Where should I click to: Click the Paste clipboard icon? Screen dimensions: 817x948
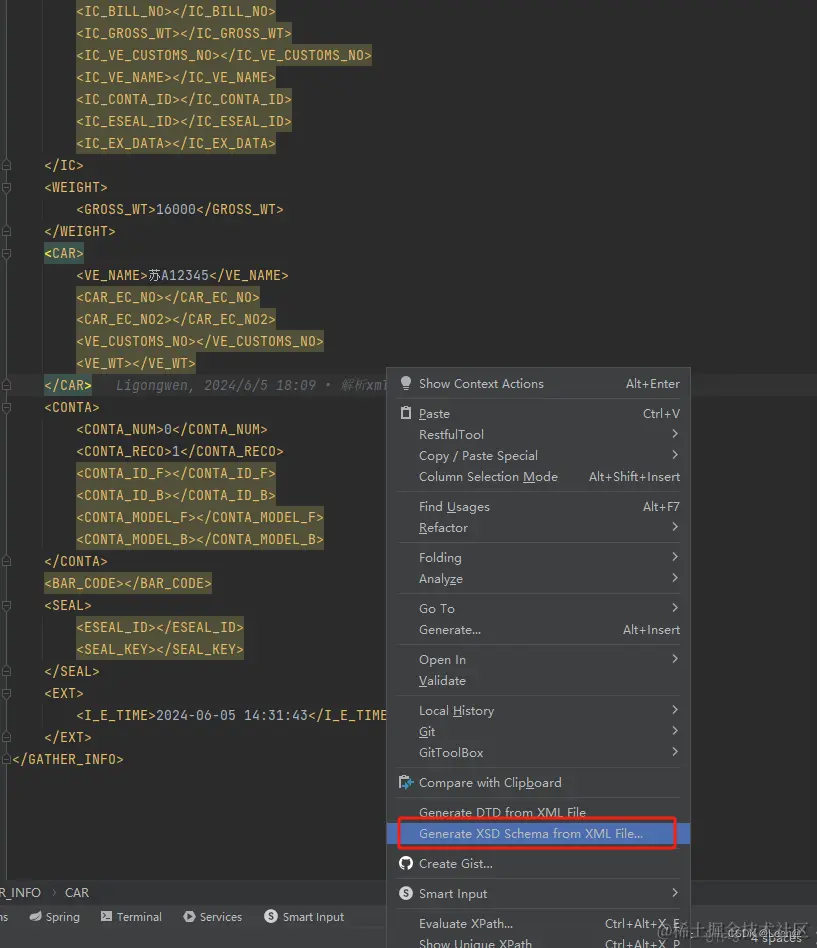pyautogui.click(x=406, y=414)
